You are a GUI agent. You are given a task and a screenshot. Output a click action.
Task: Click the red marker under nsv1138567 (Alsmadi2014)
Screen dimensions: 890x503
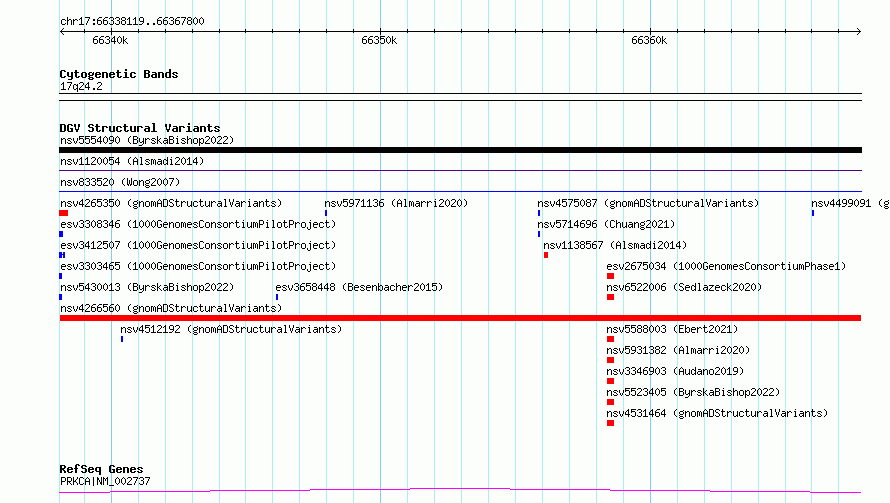click(546, 255)
